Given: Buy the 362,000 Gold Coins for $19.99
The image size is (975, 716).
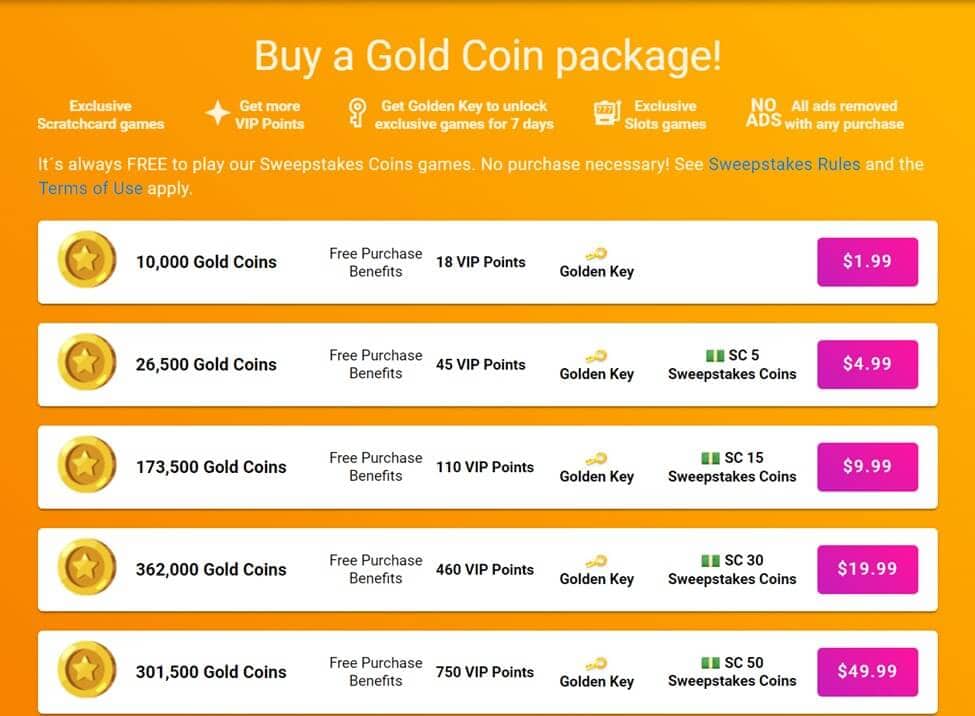Looking at the screenshot, I should (867, 569).
